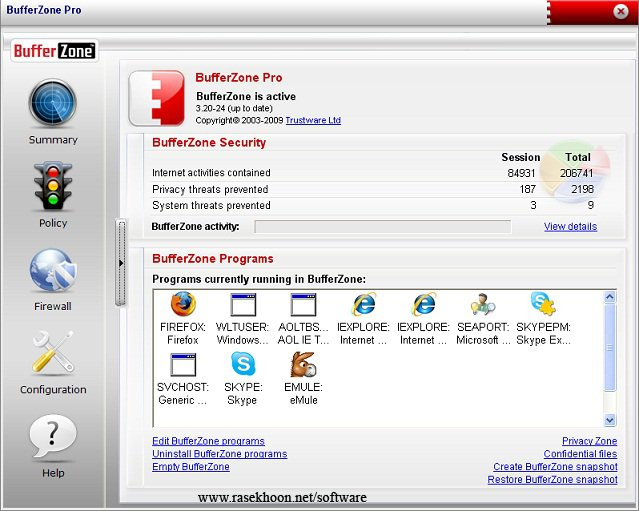Screen dimensions: 639x511
Task: Select the SEAPORT Microsoft program icon
Action: (483, 304)
